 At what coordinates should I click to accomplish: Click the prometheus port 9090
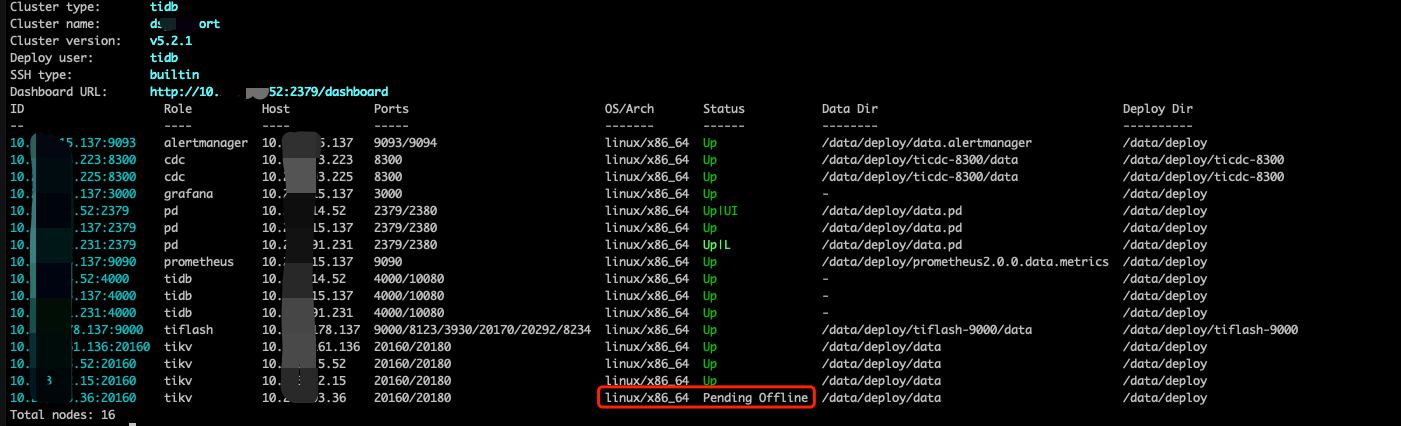tap(388, 261)
